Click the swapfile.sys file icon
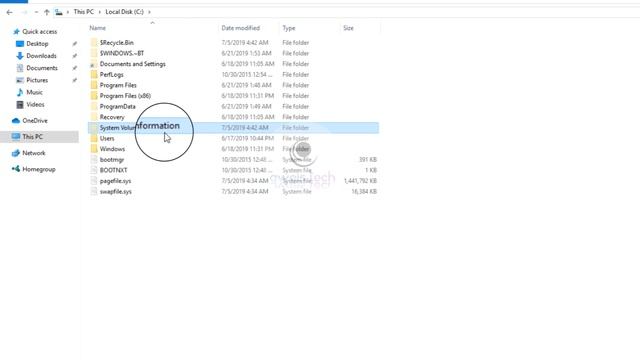This screenshot has width=640, height=360. click(x=94, y=191)
